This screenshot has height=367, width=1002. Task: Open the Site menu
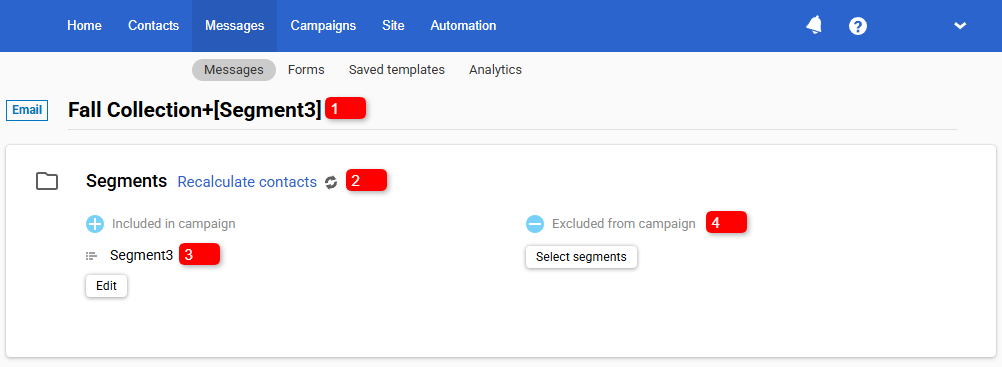point(393,26)
